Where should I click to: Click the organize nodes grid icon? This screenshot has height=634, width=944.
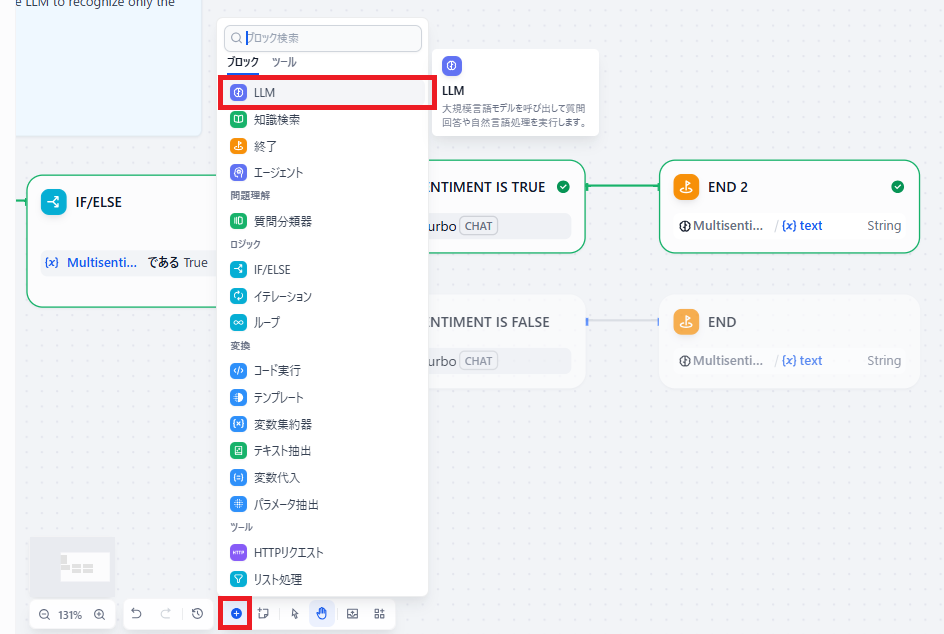(x=380, y=614)
